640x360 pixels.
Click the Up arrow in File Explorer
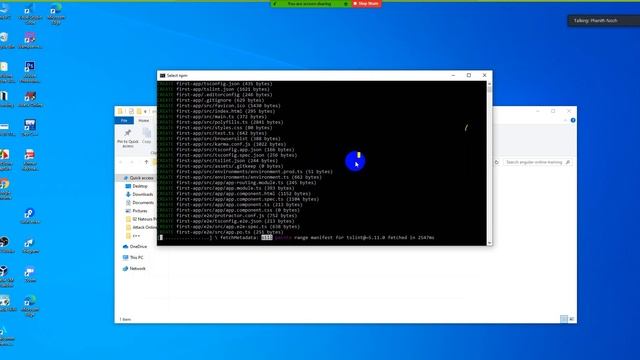146,162
